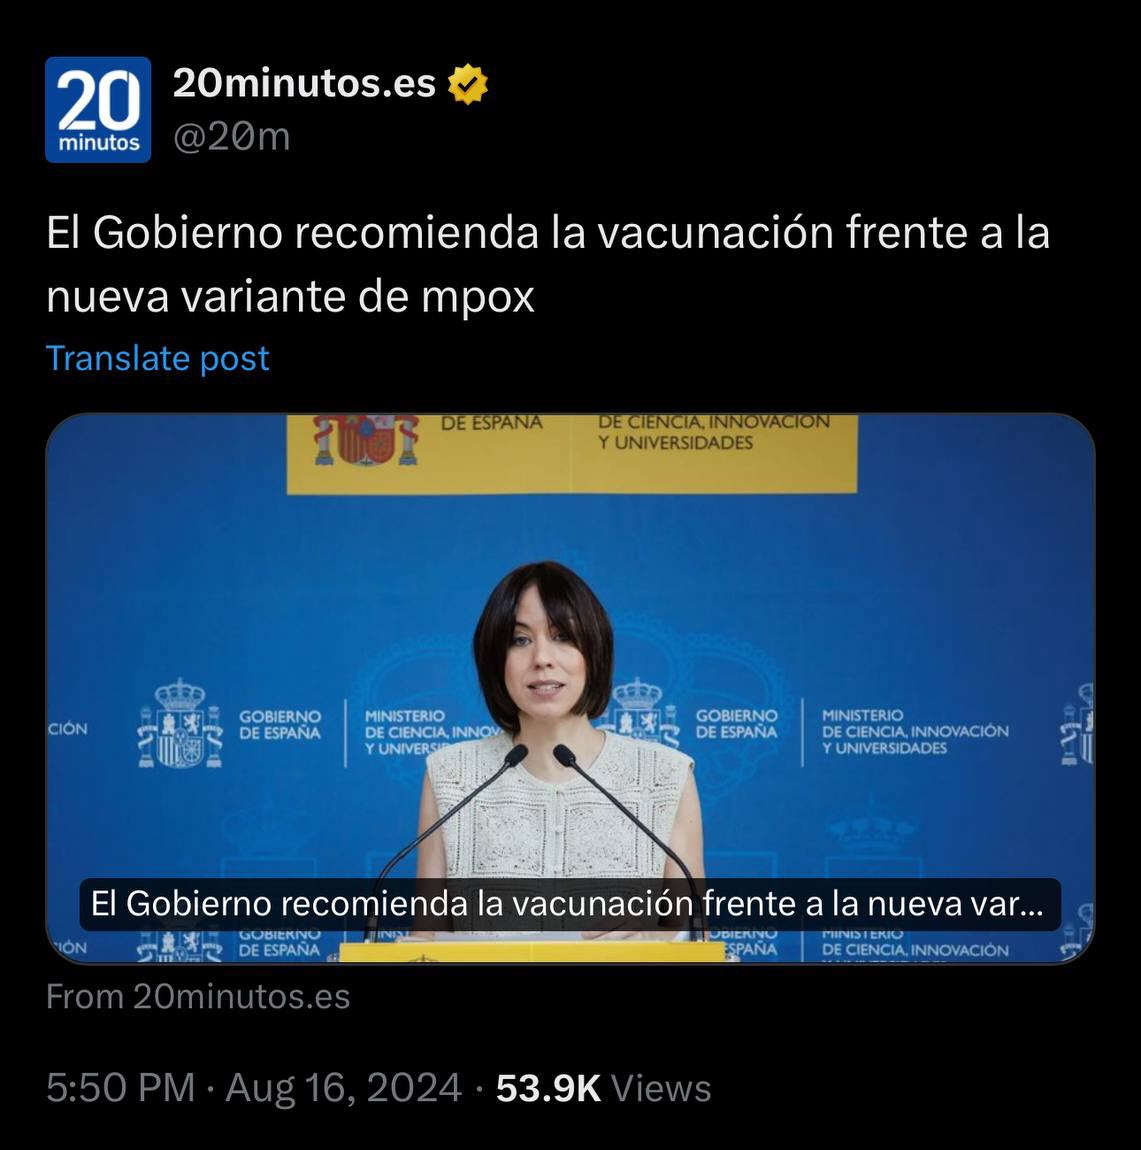
Task: Click the yellow podium at video bottom
Action: tap(532, 951)
